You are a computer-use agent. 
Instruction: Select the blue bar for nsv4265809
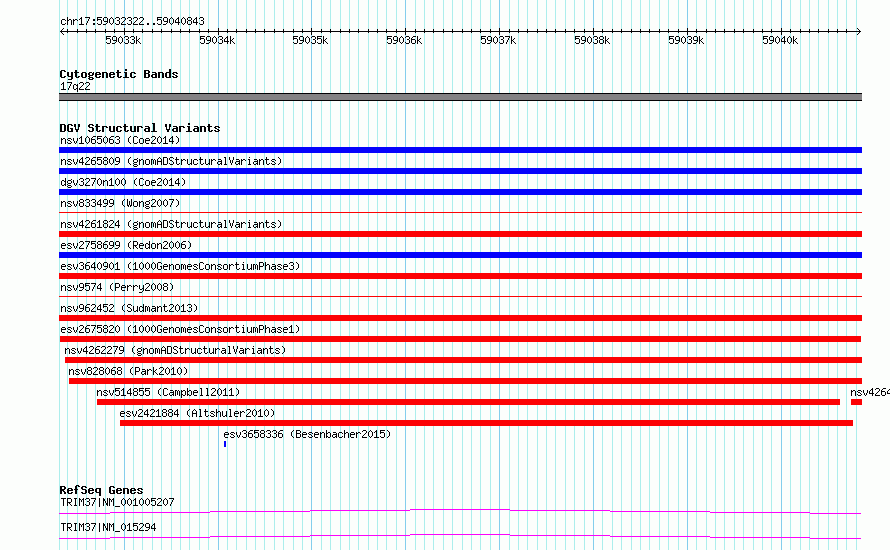[x=460, y=171]
